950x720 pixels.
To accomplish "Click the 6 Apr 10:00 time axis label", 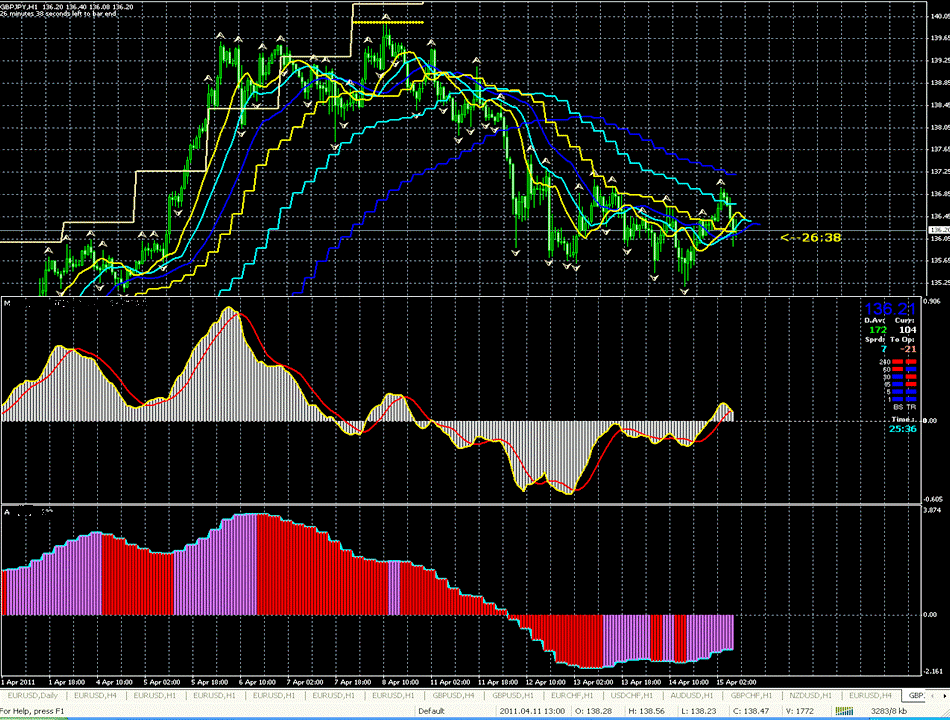I will pos(257,682).
